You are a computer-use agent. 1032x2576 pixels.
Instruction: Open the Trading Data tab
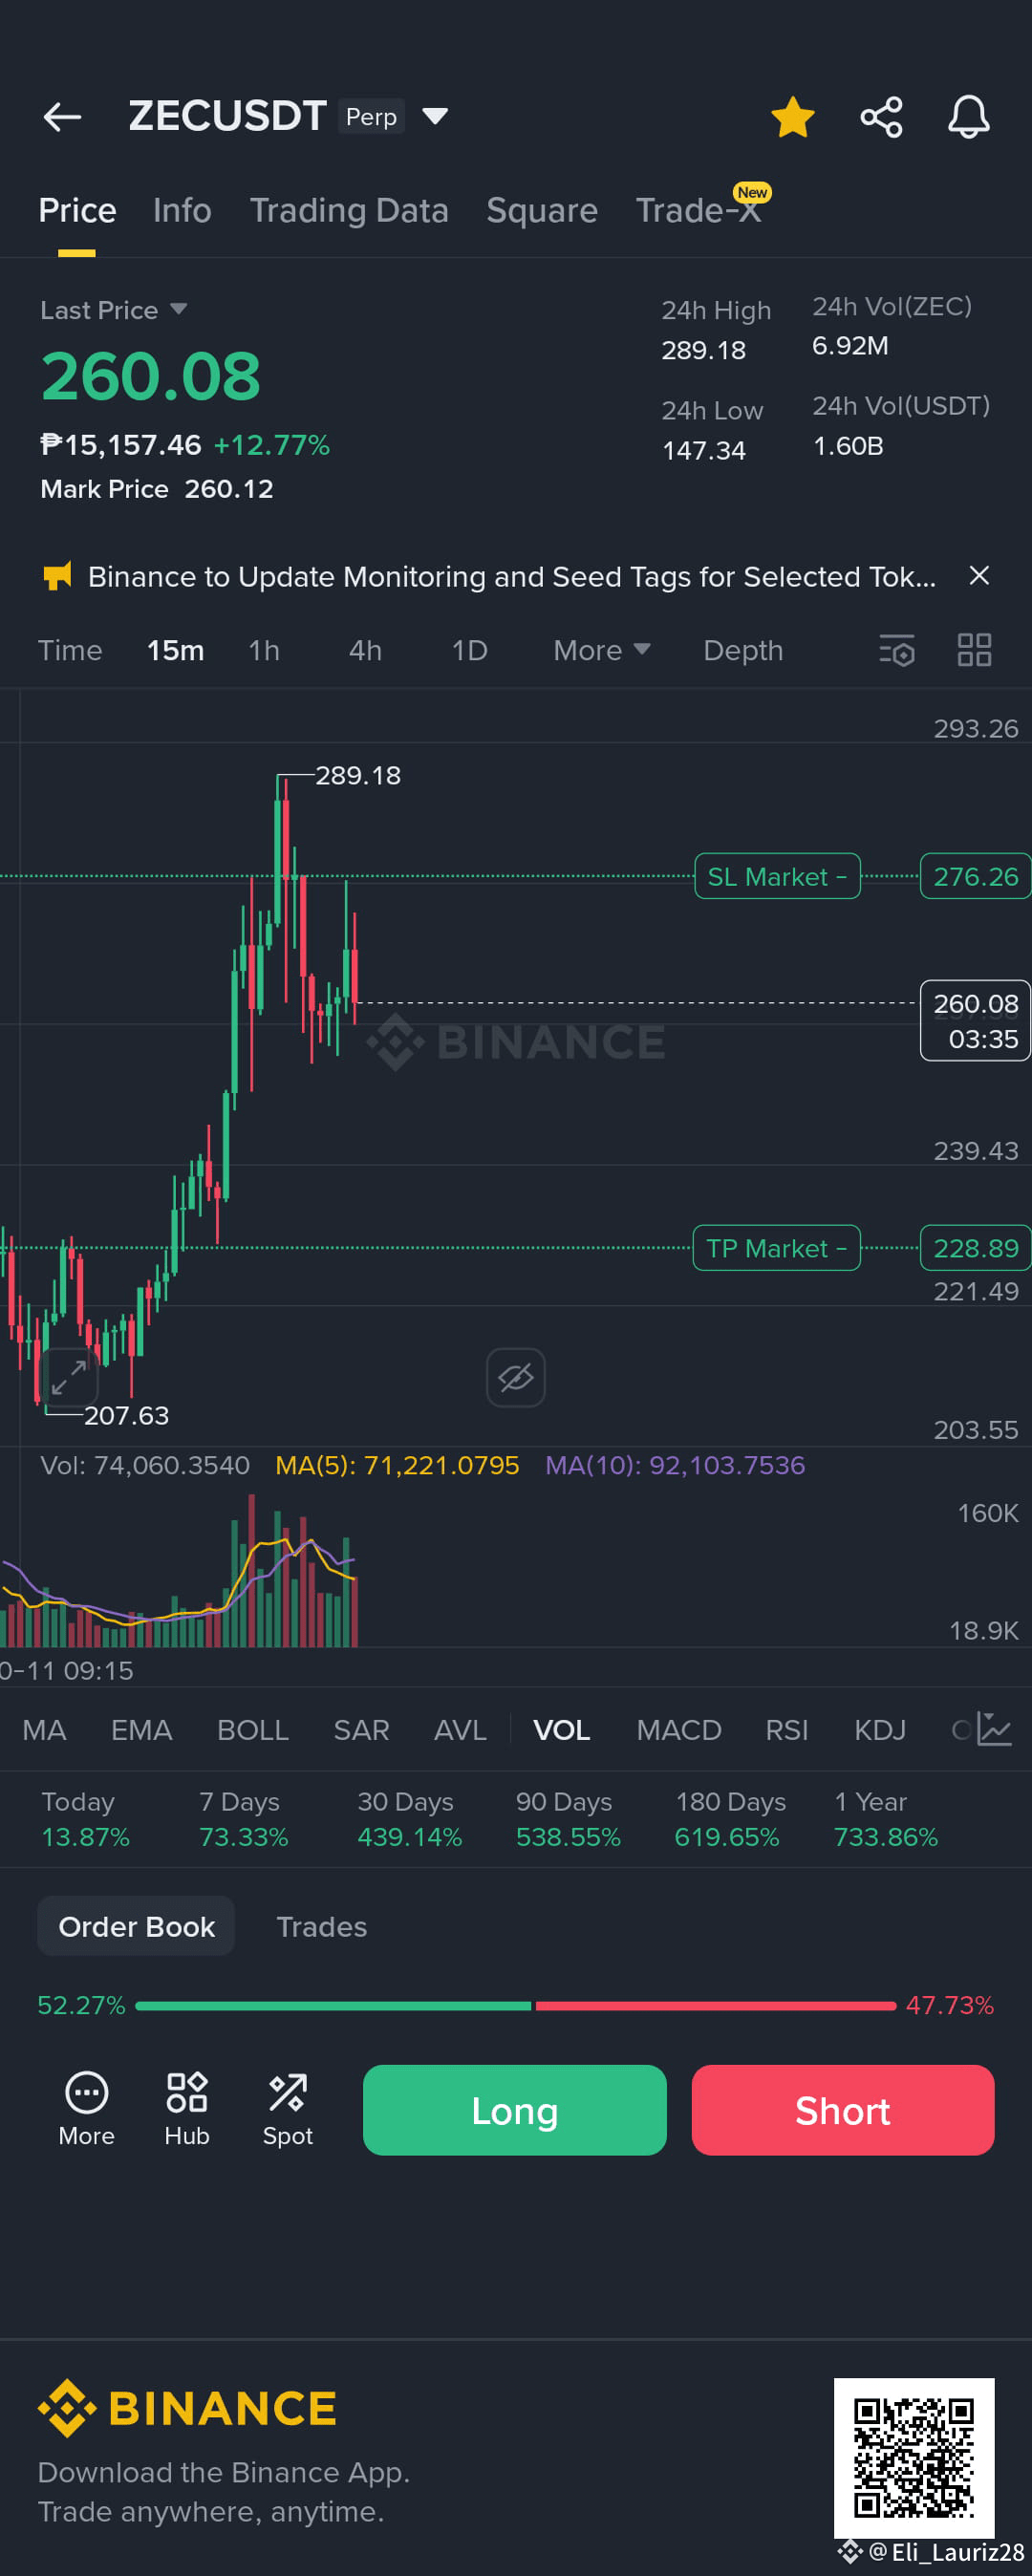pos(349,210)
